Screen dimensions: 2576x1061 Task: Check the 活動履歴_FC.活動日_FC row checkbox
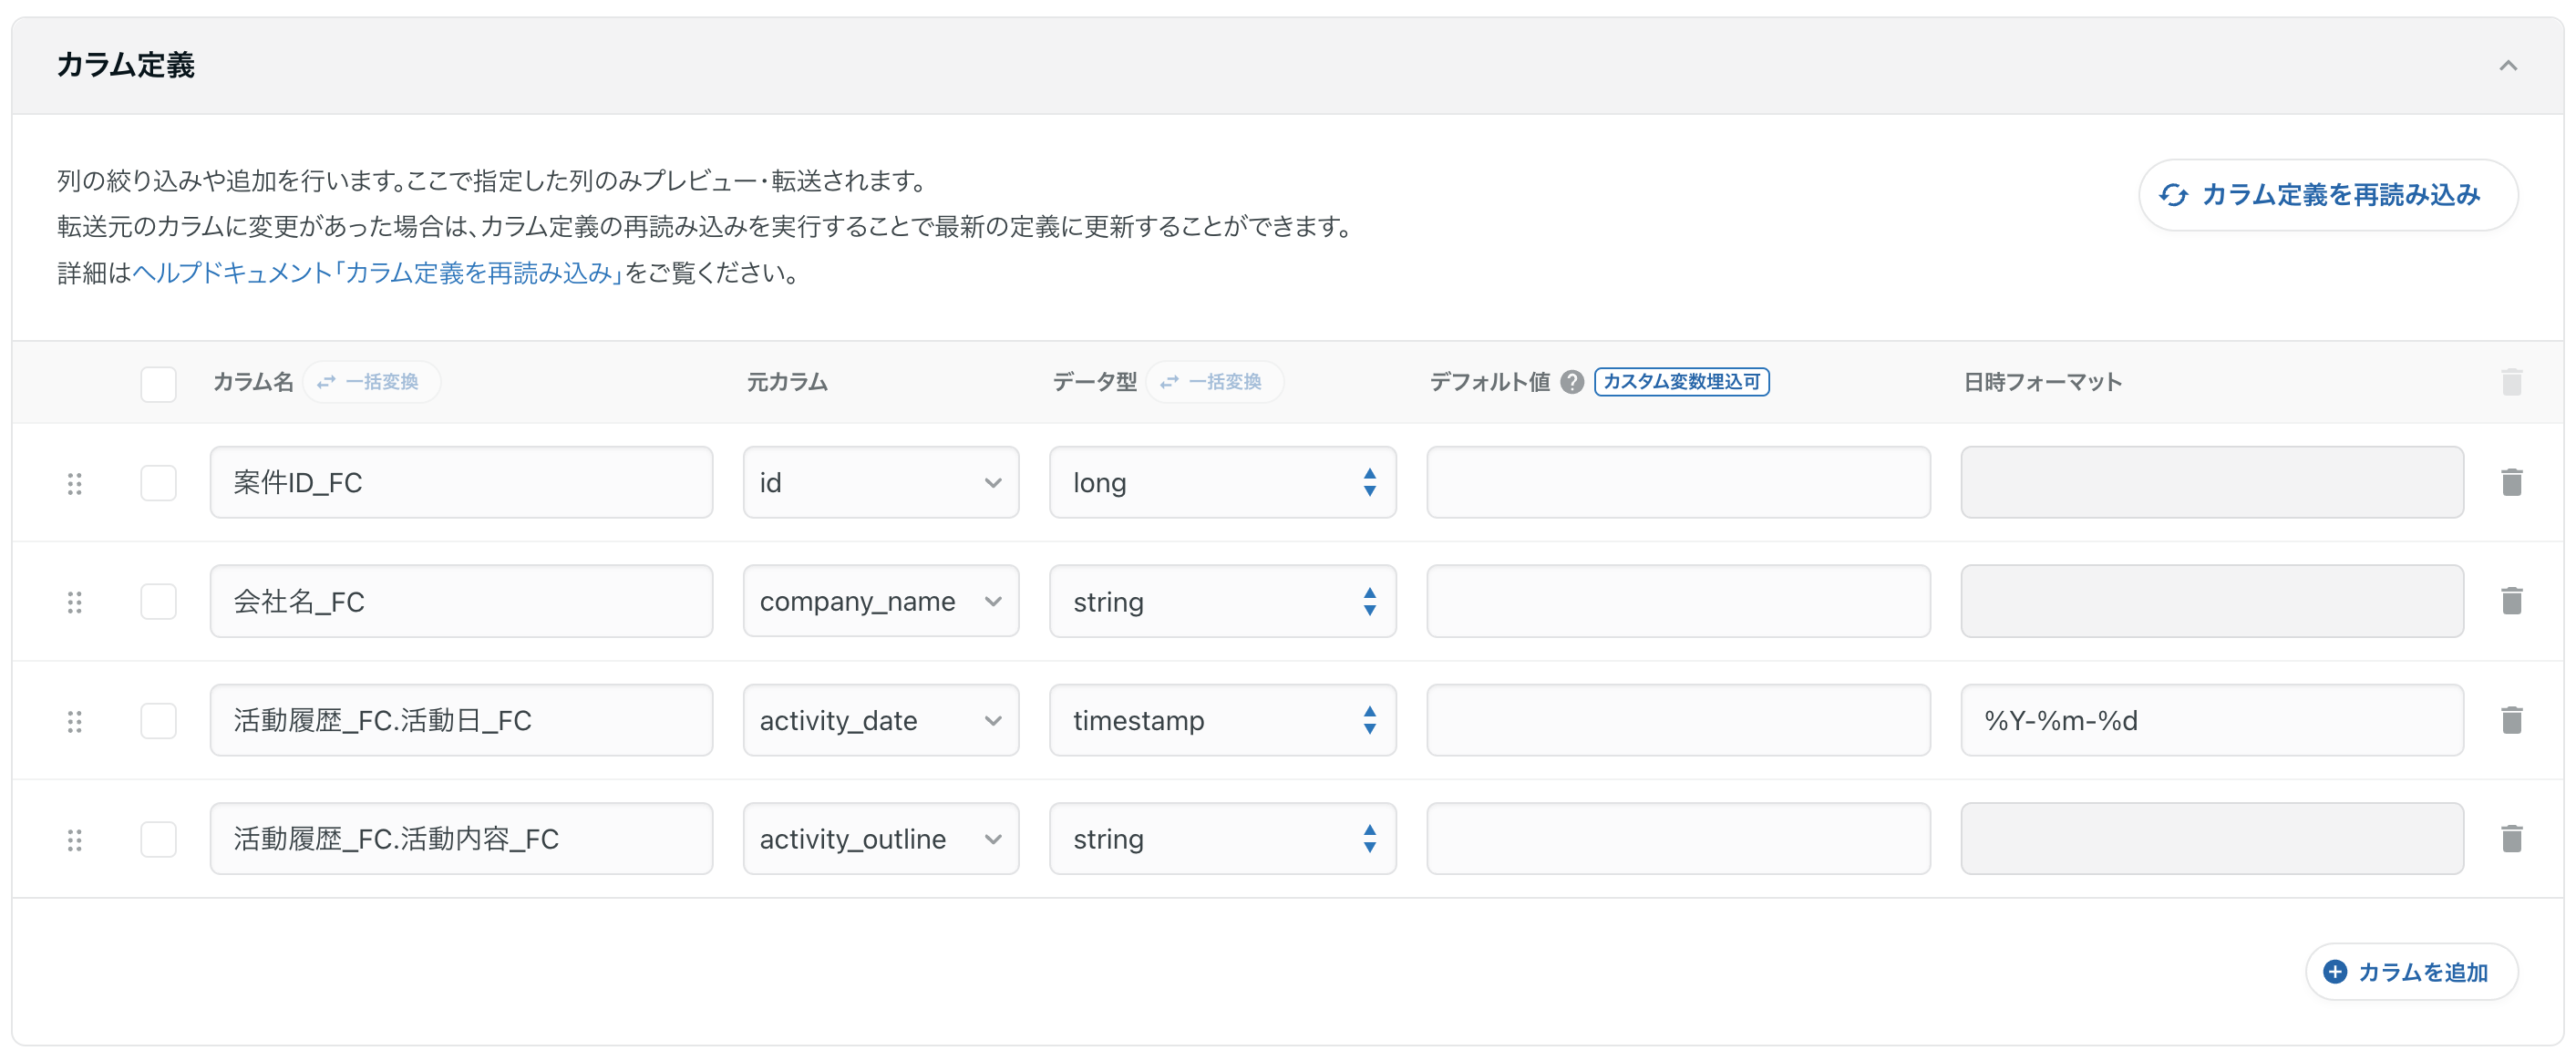point(158,721)
